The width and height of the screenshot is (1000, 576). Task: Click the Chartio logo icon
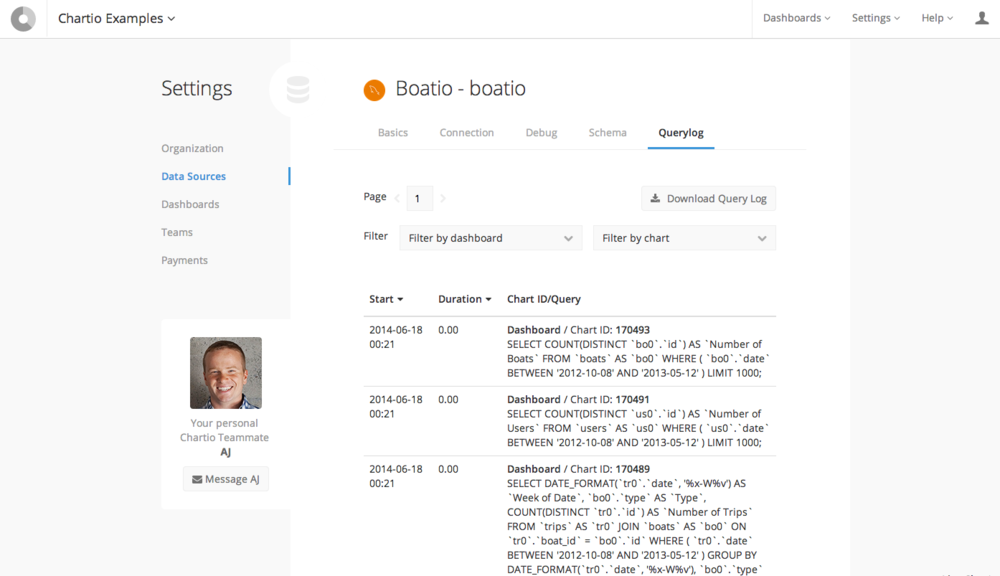pos(23,18)
